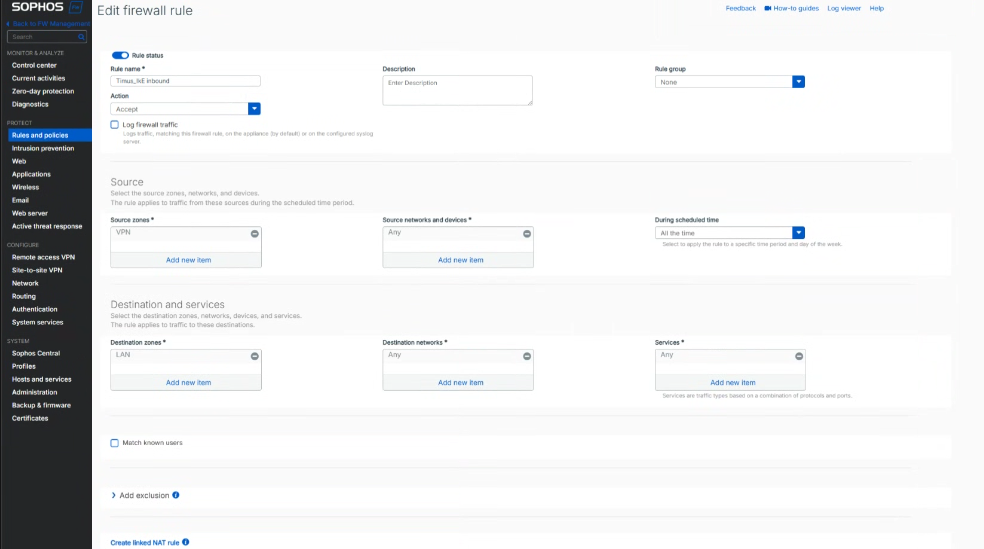Open Web server menu item
This screenshot has width=984, height=549.
point(29,213)
